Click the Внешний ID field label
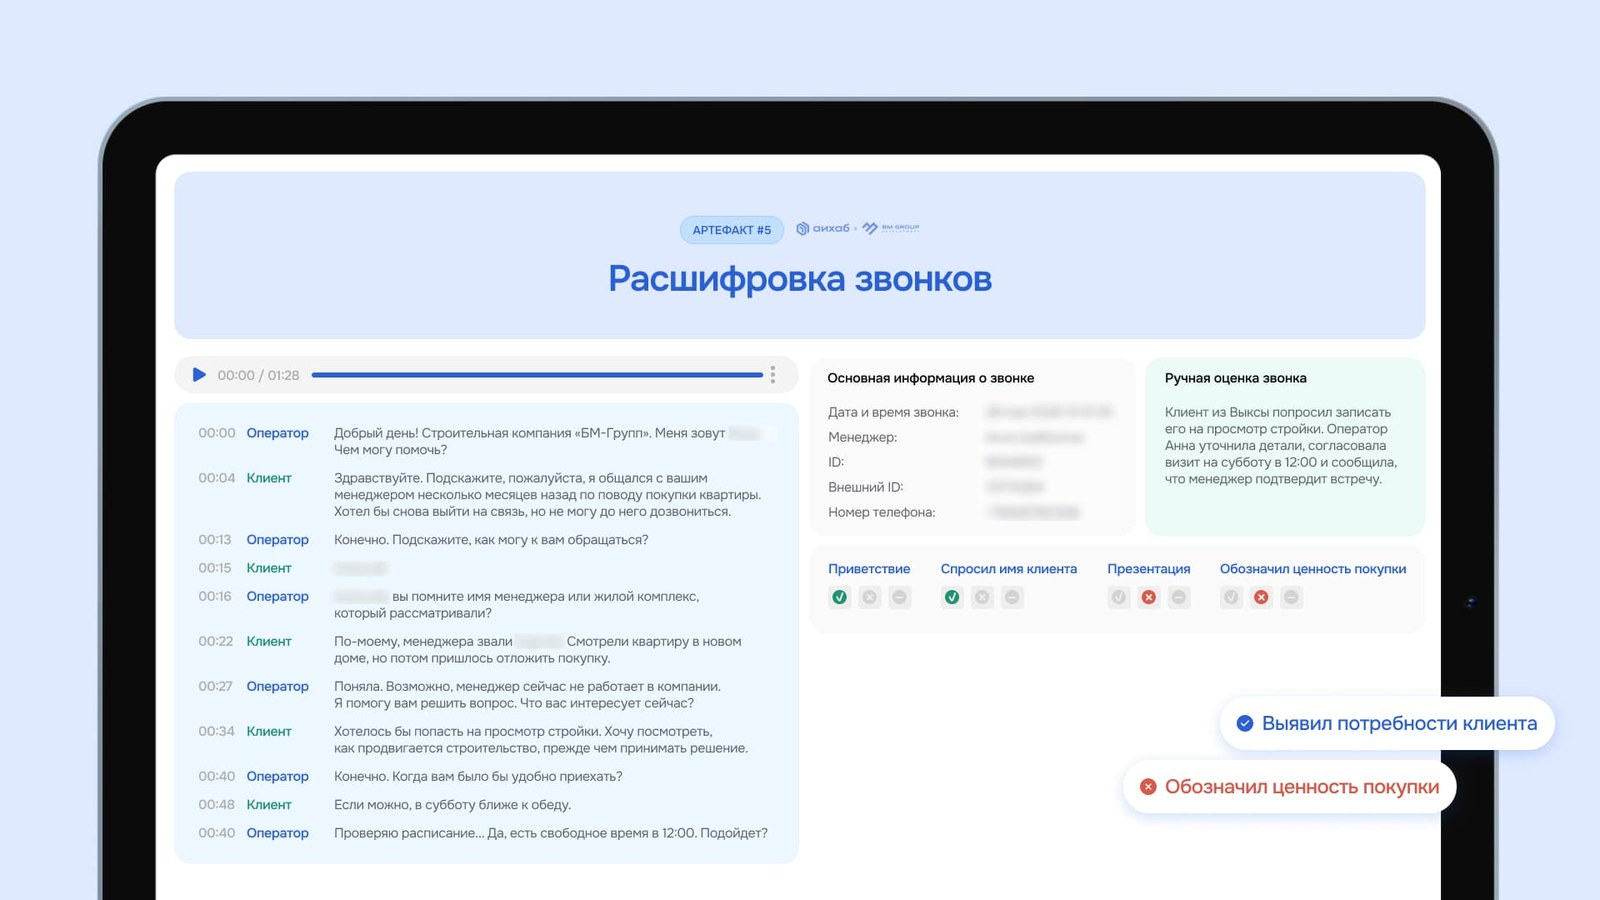Image resolution: width=1600 pixels, height=900 pixels. click(x=865, y=487)
